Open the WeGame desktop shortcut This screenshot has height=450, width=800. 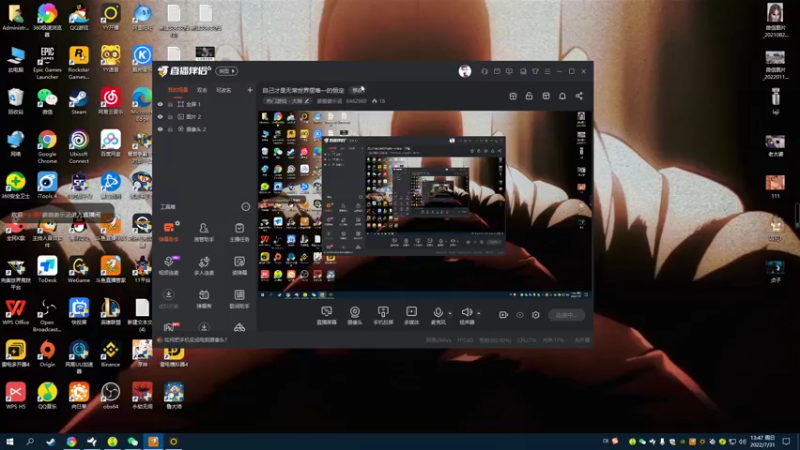(x=79, y=270)
